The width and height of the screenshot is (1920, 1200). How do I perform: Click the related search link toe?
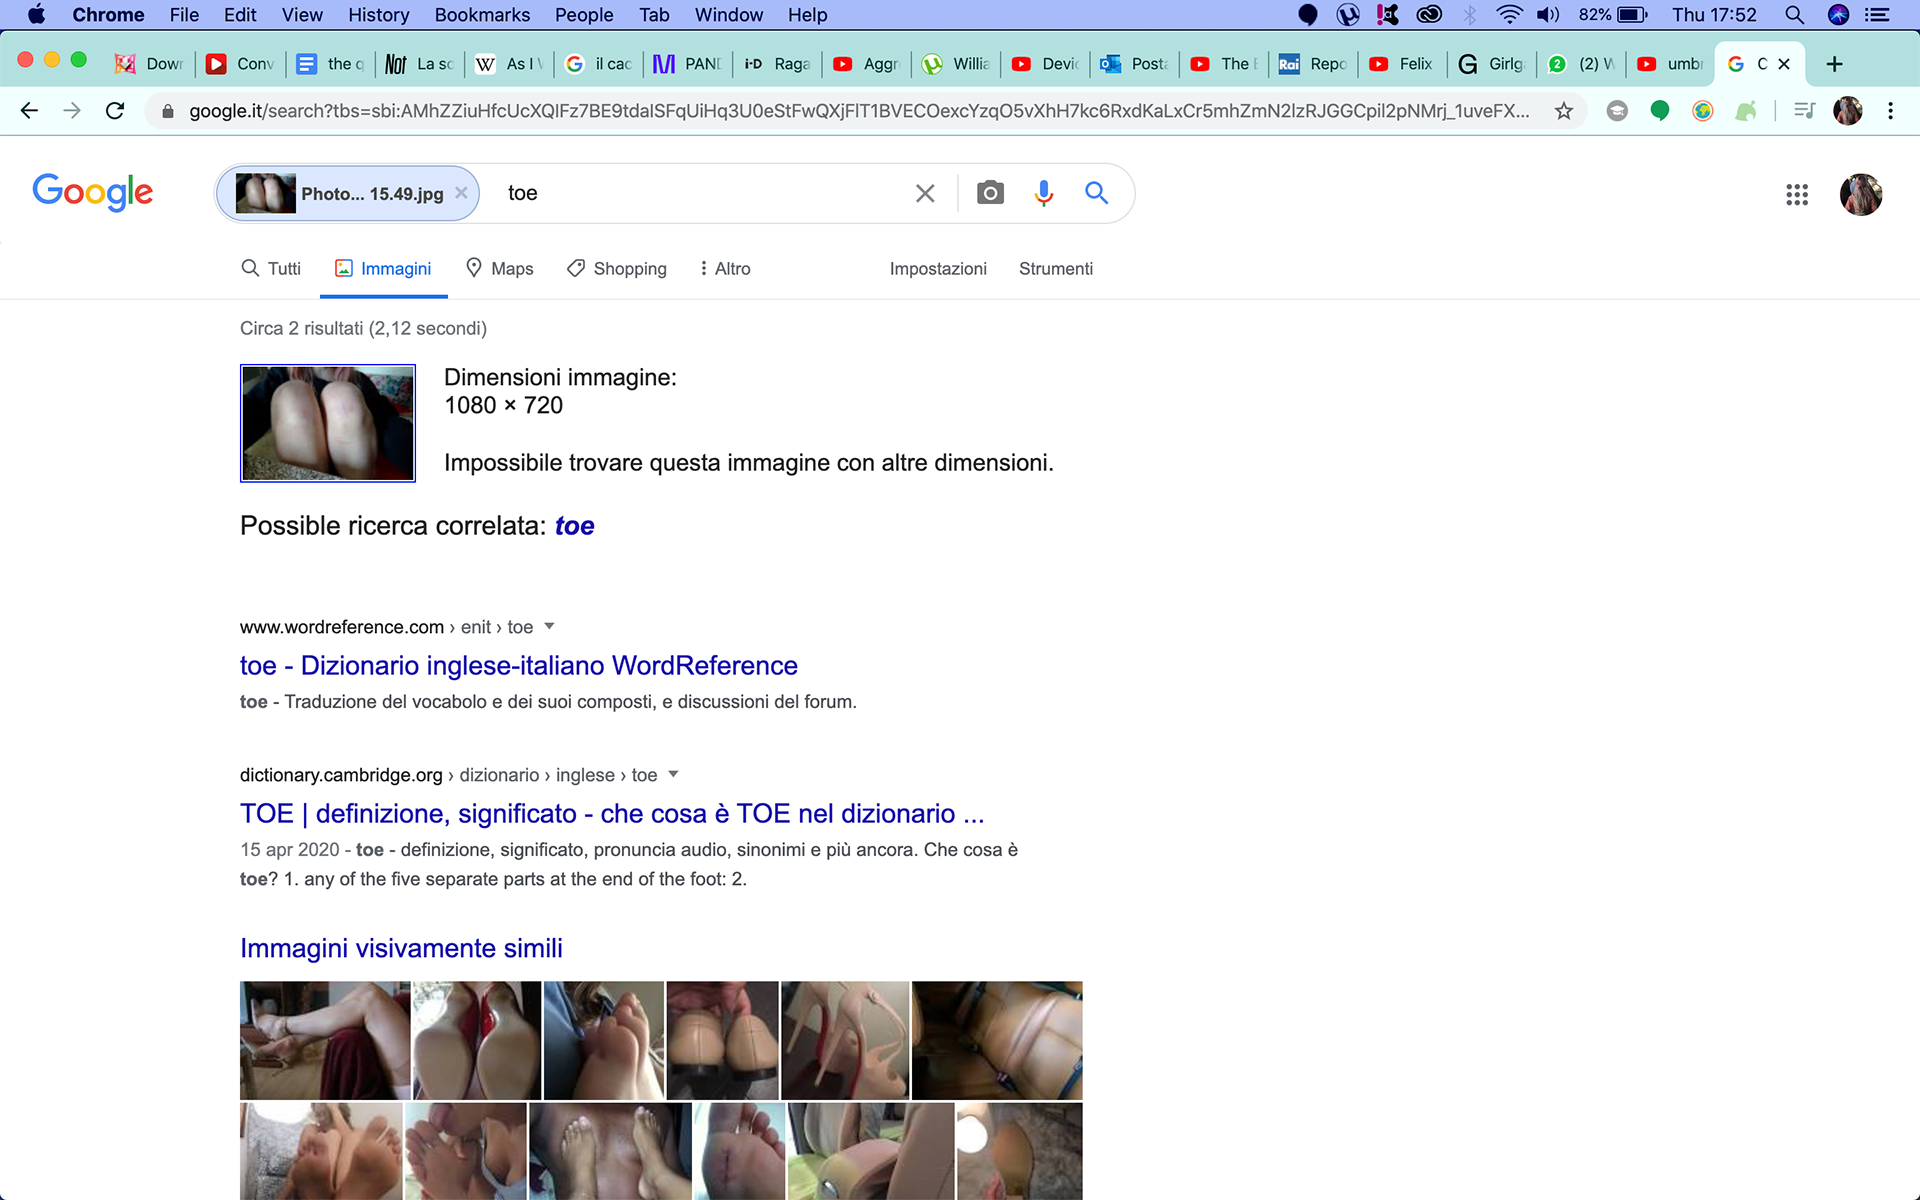click(575, 526)
